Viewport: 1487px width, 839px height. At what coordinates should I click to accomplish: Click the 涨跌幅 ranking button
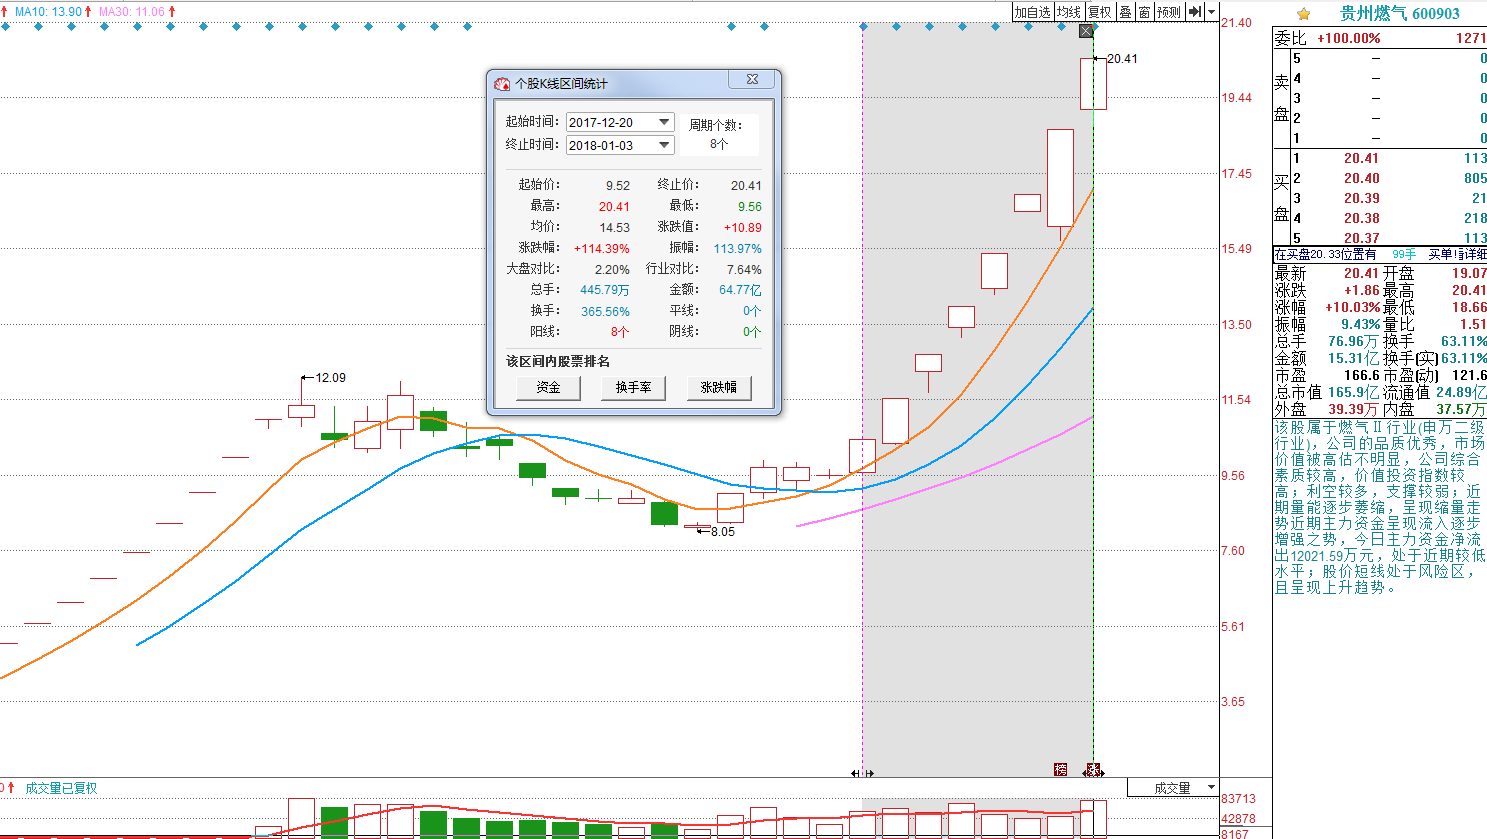pyautogui.click(x=718, y=387)
